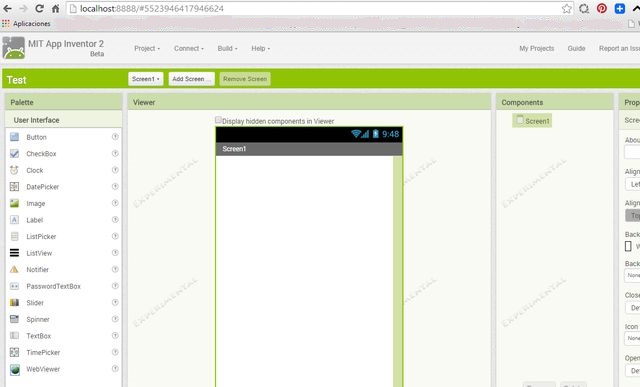The height and width of the screenshot is (387, 640).
Task: Select the ListPicker component icon
Action: pyautogui.click(x=14, y=236)
